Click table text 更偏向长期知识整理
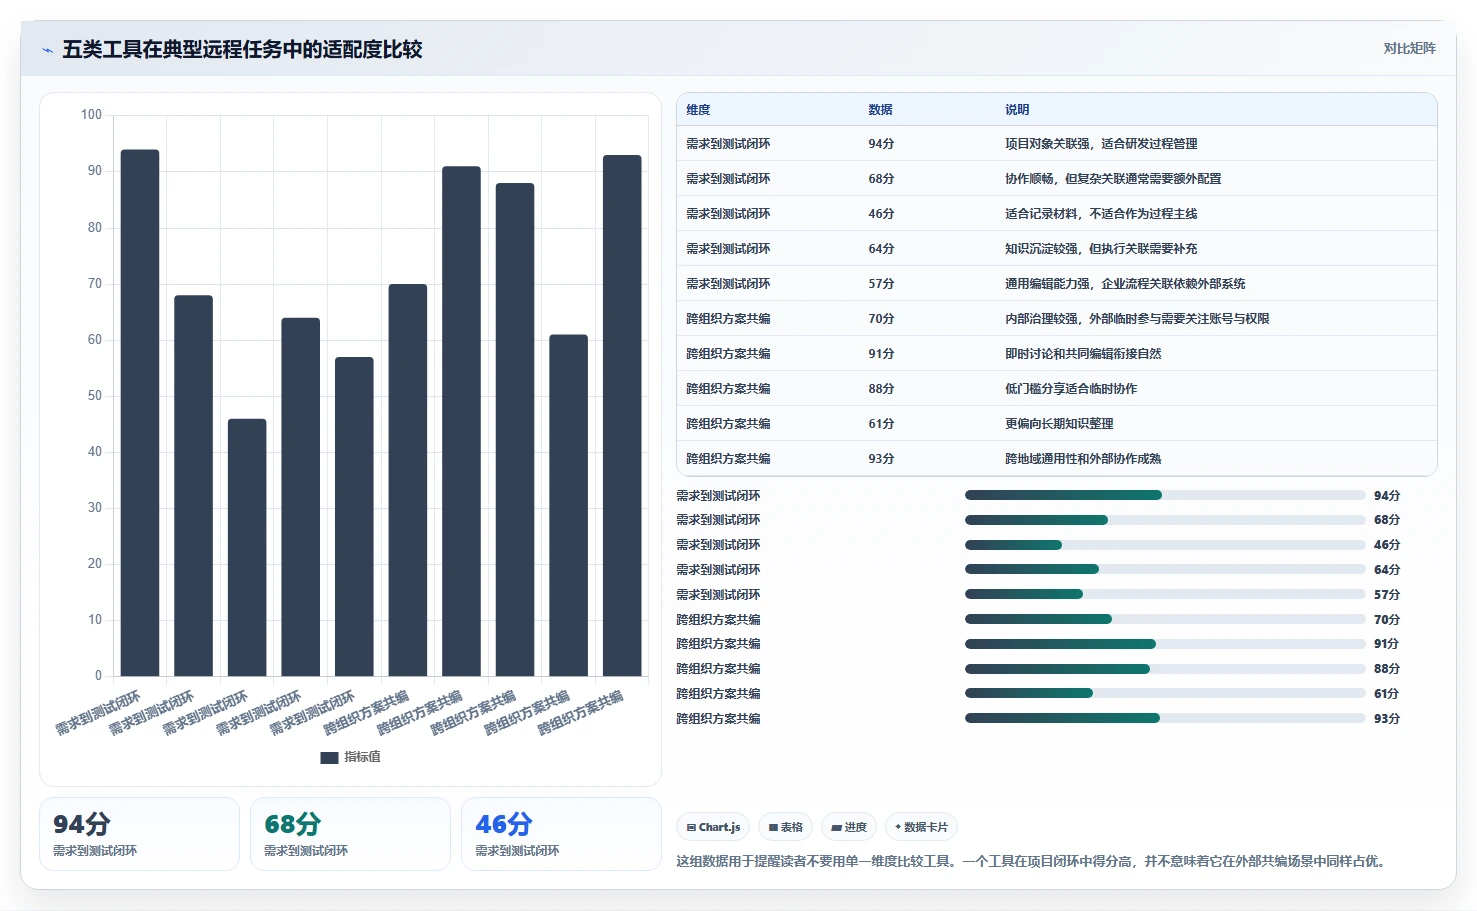 [x=1059, y=424]
